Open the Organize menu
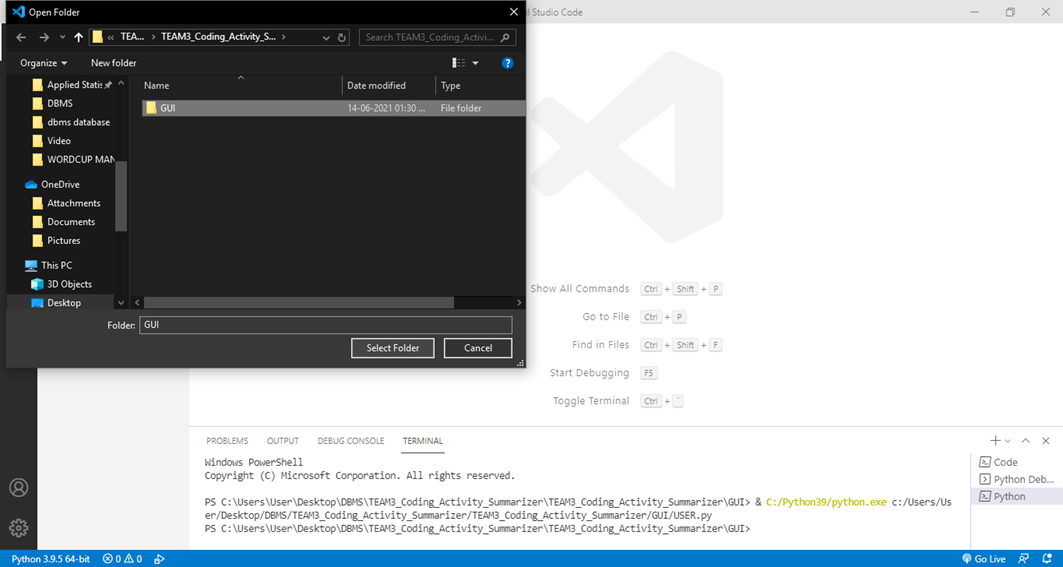The image size is (1063, 567). point(44,63)
